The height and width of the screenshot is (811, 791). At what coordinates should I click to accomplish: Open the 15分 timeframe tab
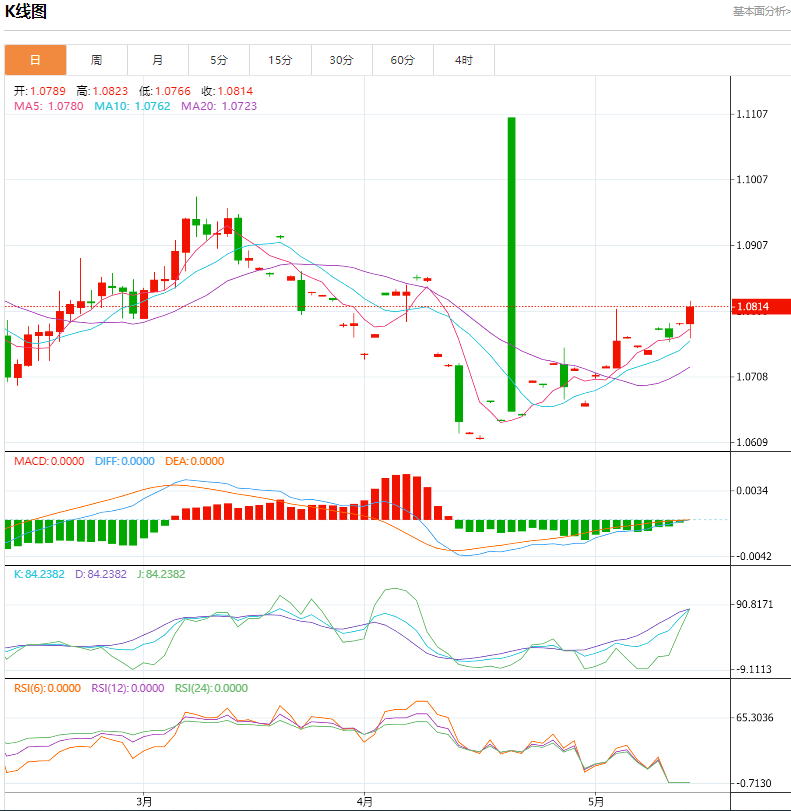click(280, 60)
